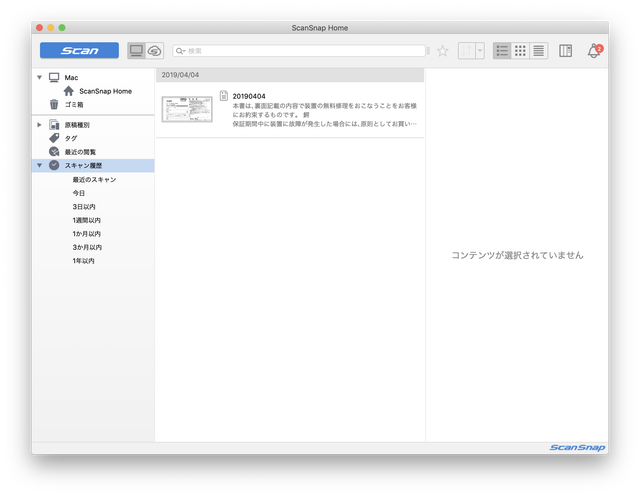Screen dimensions: 640x496
Task: Toggle the content info panel icon
Action: tap(565, 51)
